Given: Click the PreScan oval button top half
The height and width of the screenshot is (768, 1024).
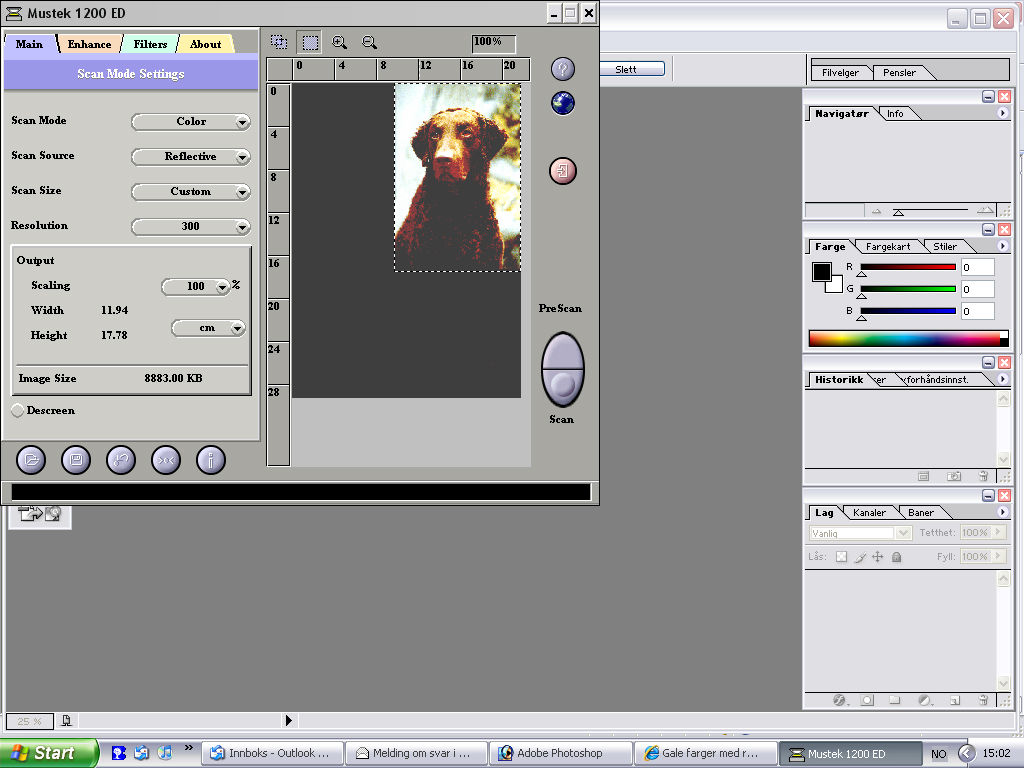Looking at the screenshot, I should tap(562, 349).
